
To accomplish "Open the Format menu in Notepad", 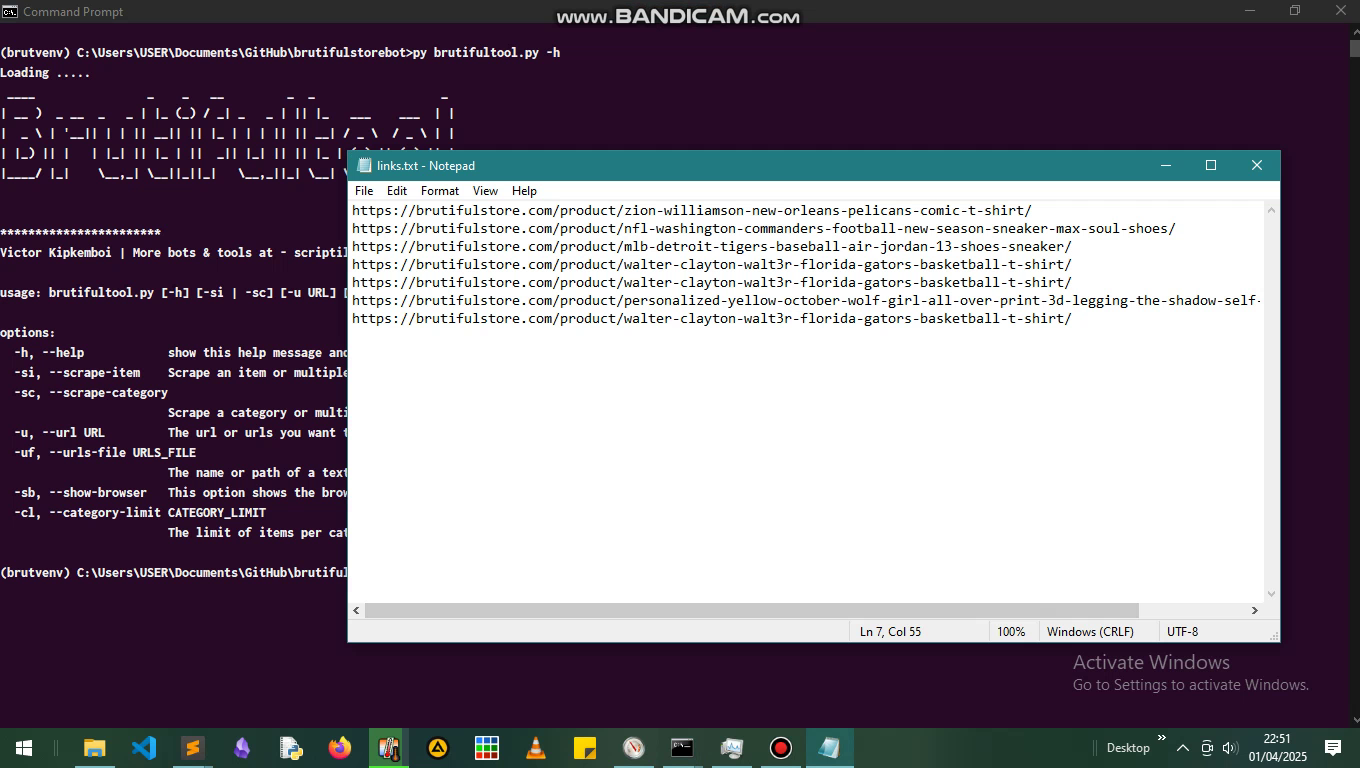I will click(x=440, y=191).
